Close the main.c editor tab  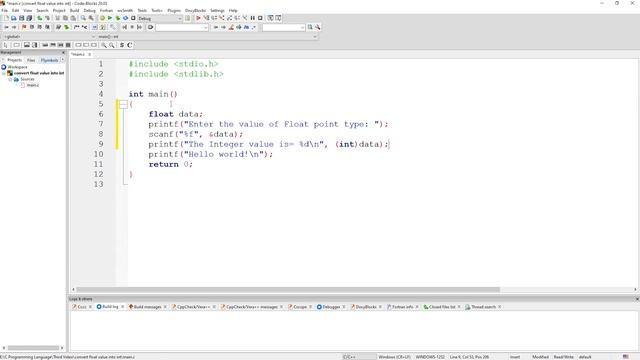[x=89, y=54]
